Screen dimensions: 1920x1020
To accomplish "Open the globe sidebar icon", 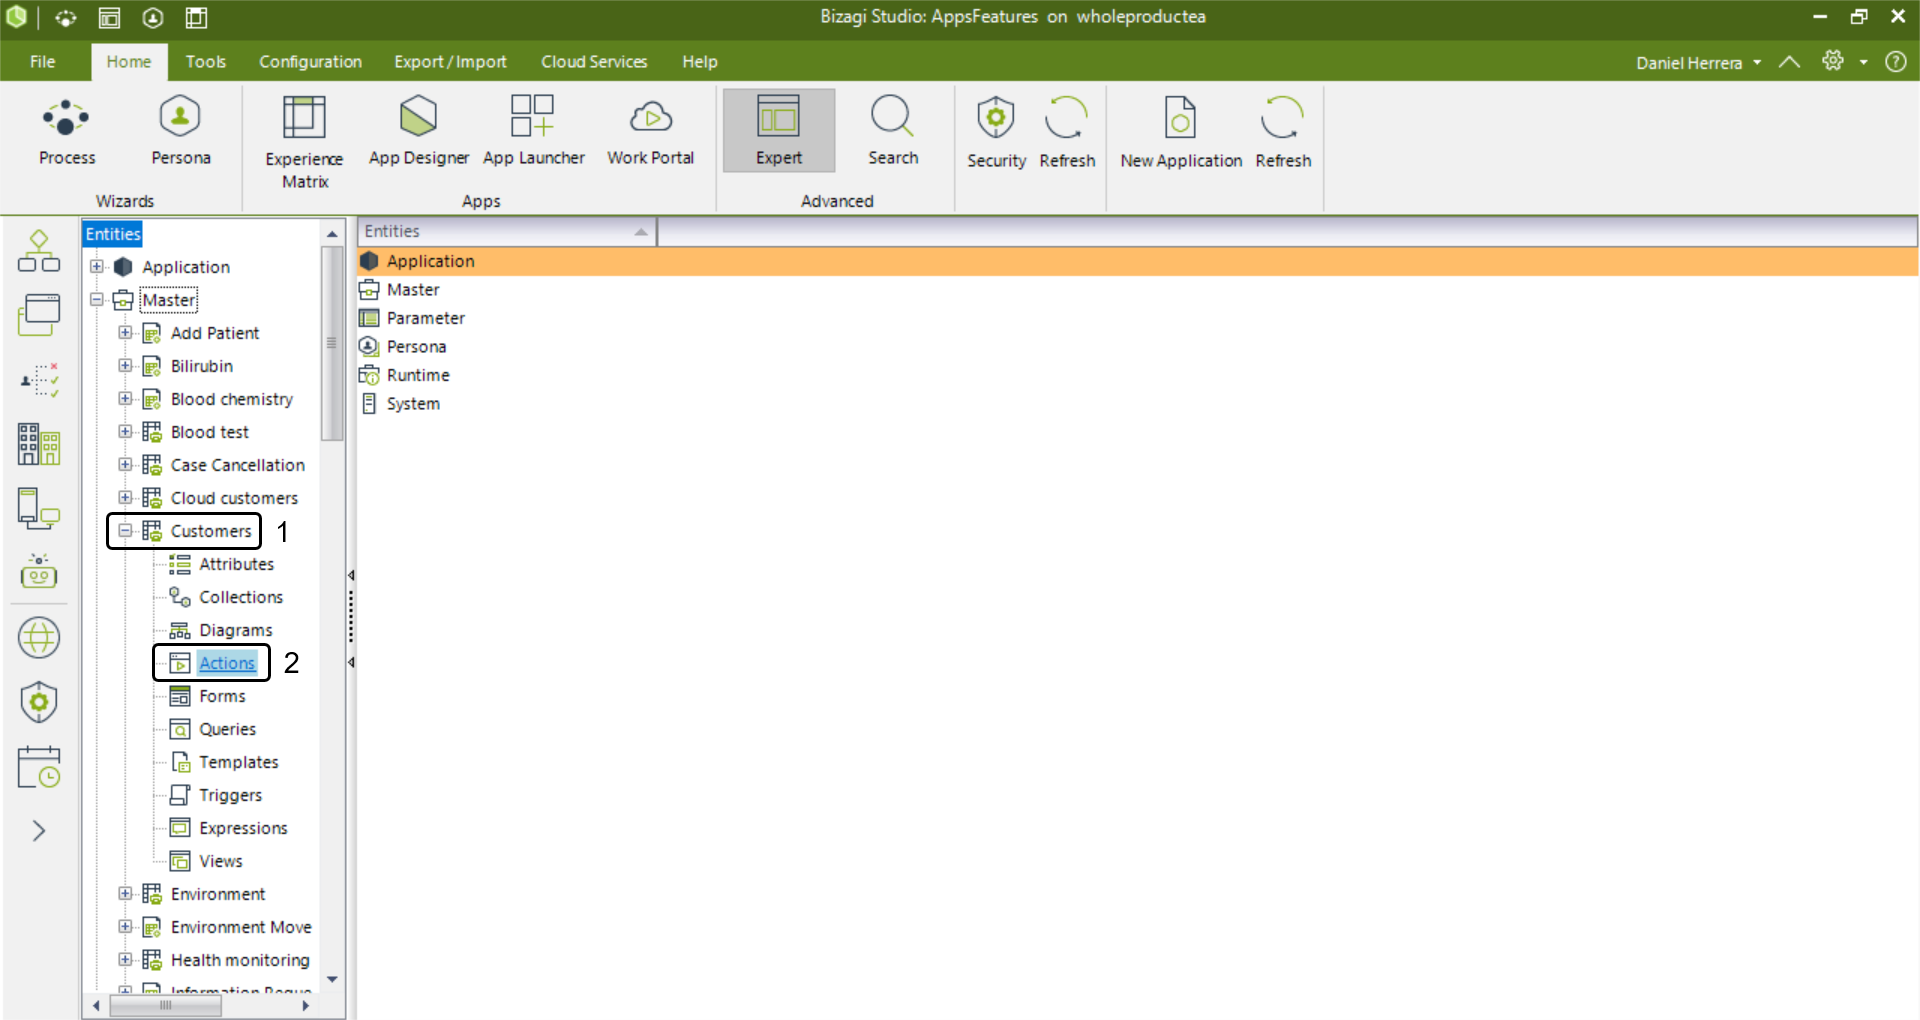I will [x=39, y=637].
